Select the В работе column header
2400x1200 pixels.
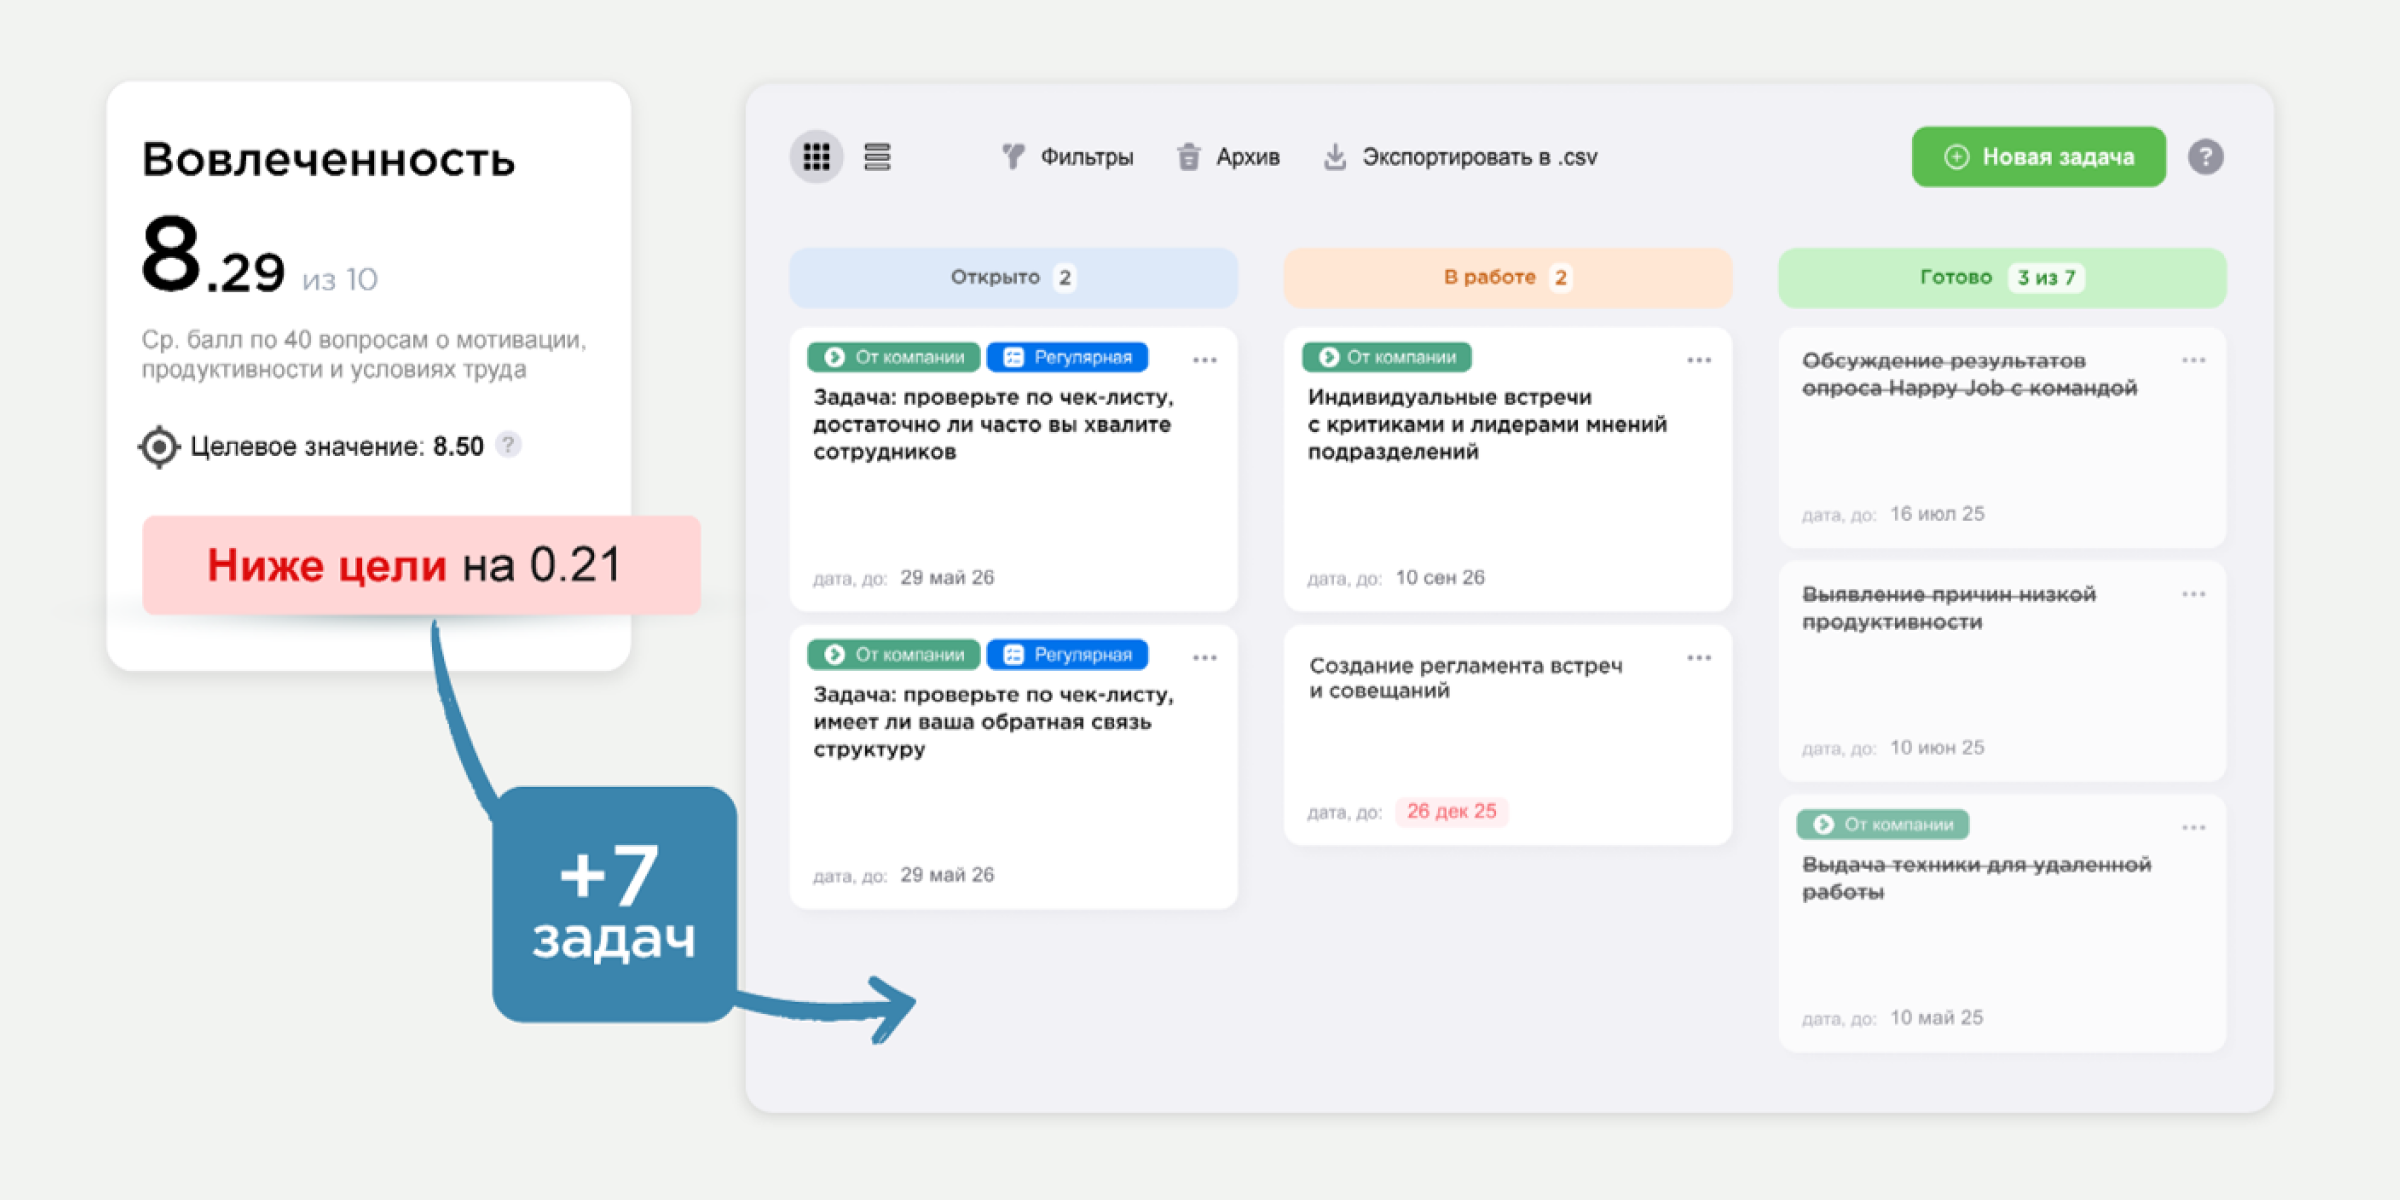click(1507, 277)
